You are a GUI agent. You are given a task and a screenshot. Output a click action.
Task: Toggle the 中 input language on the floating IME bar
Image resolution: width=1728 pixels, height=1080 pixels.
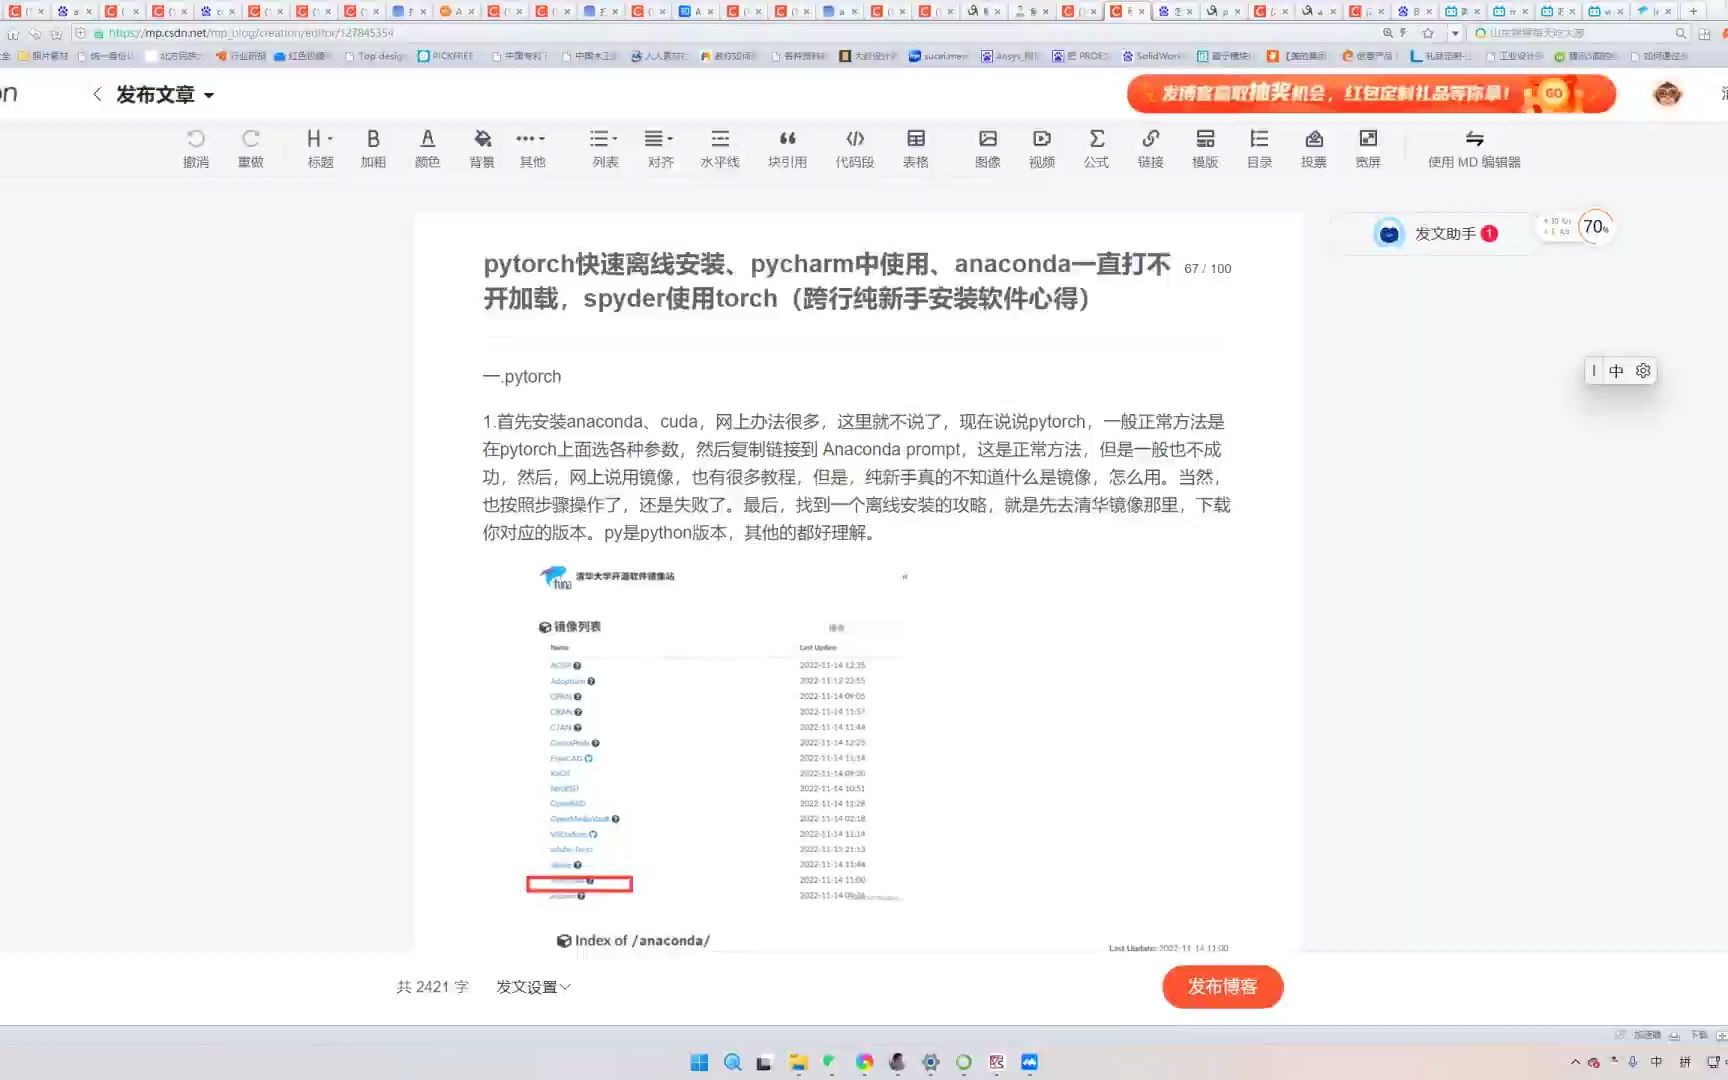tap(1616, 371)
